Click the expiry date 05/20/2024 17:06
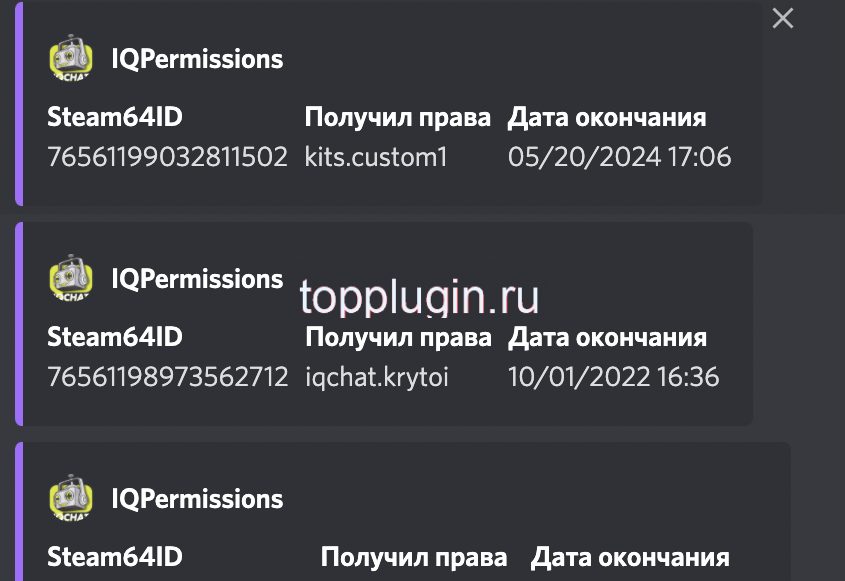This screenshot has width=845, height=581. click(x=620, y=157)
